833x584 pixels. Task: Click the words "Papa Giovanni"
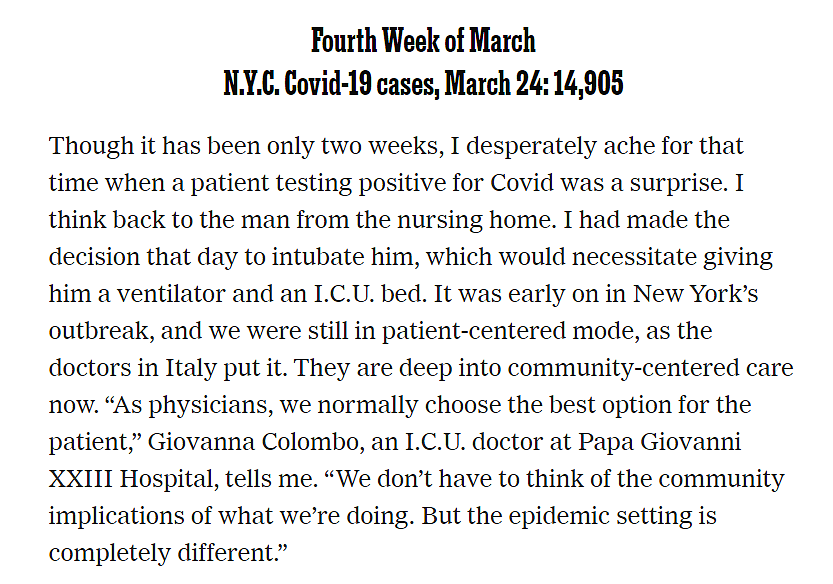[659, 442]
